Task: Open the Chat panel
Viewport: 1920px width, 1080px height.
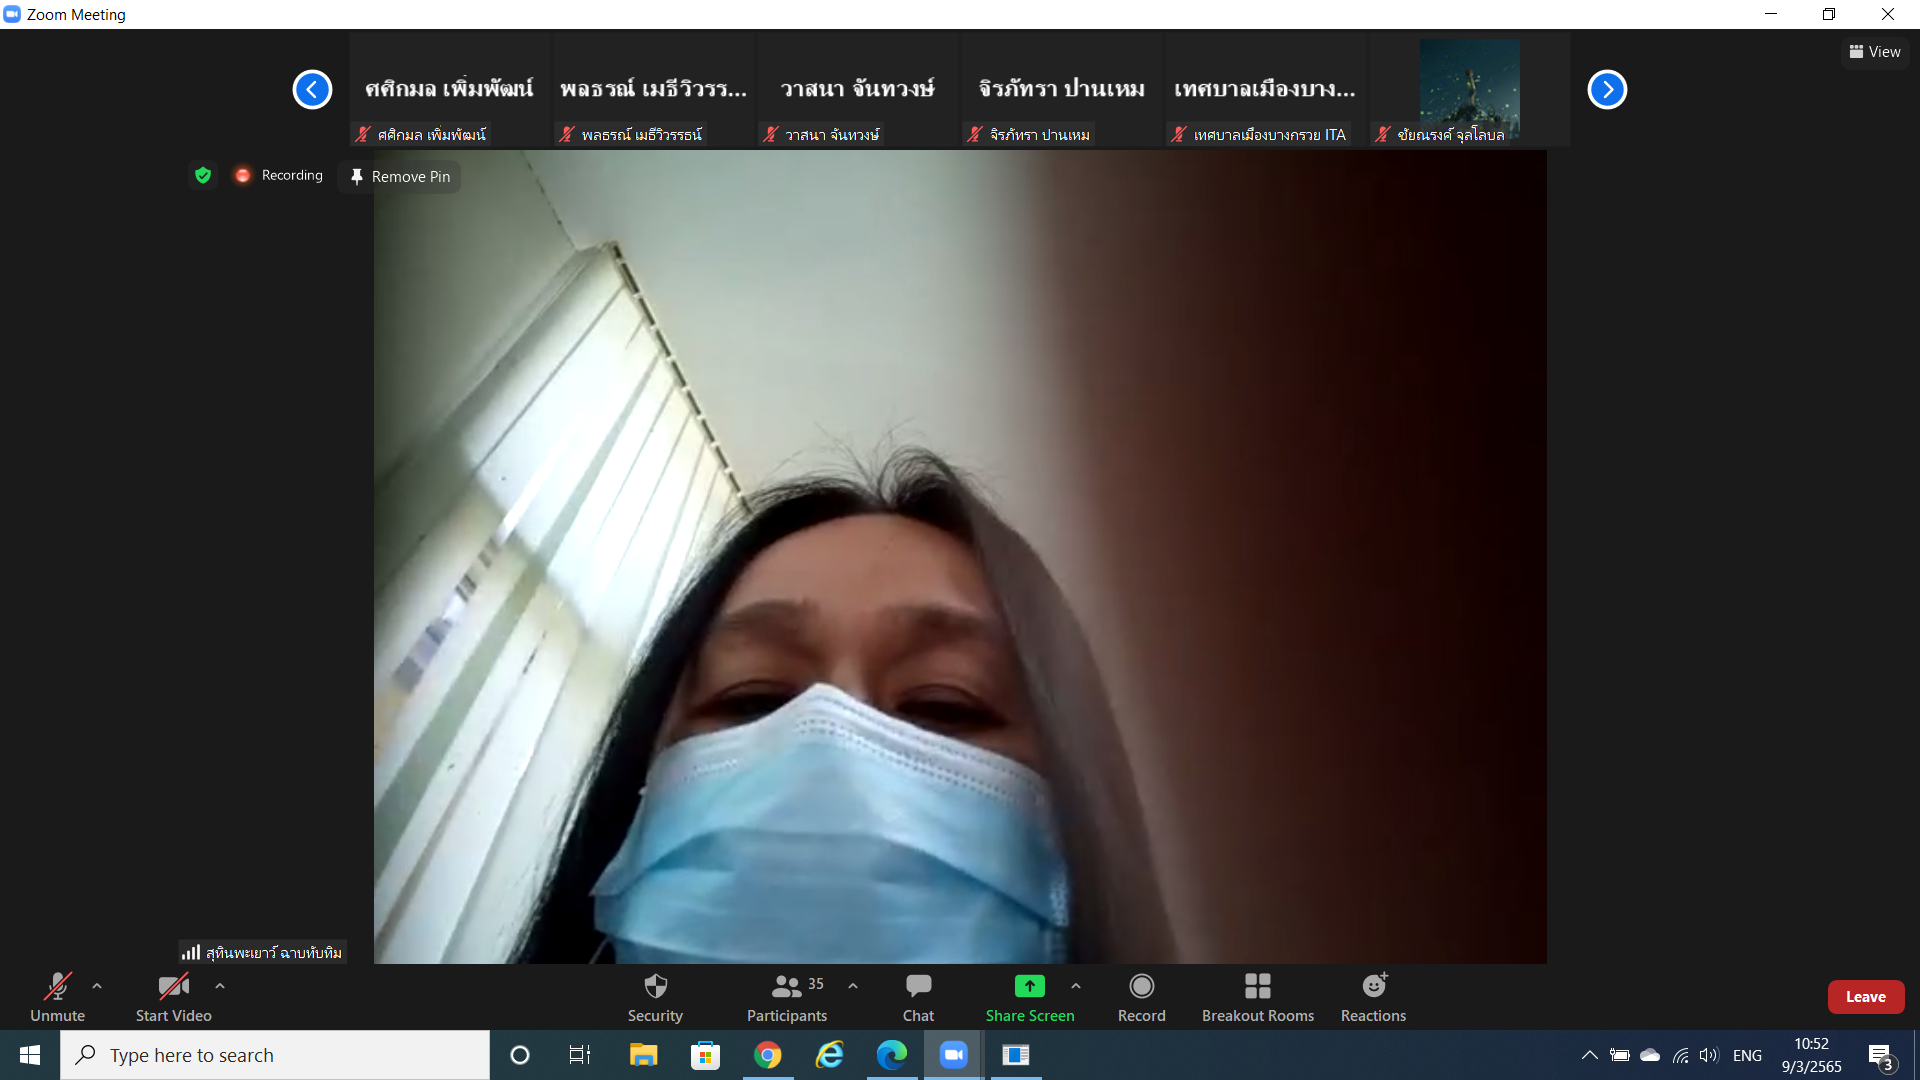Action: 918,998
